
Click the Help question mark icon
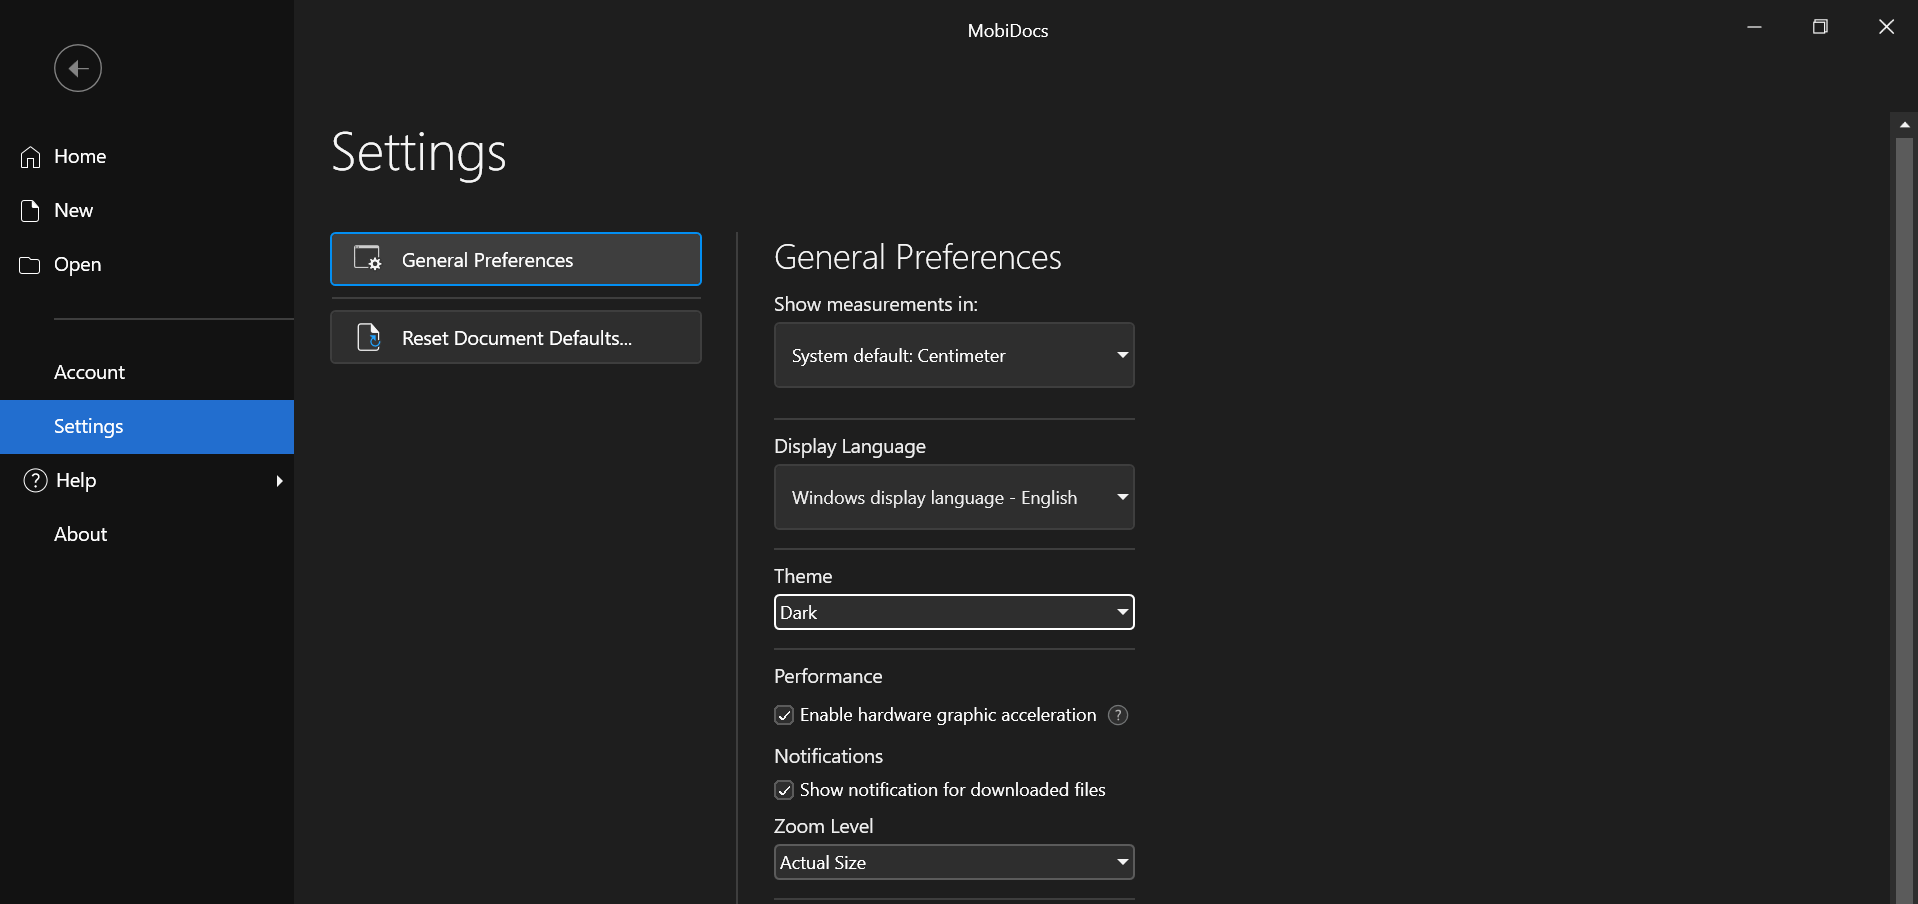click(35, 480)
